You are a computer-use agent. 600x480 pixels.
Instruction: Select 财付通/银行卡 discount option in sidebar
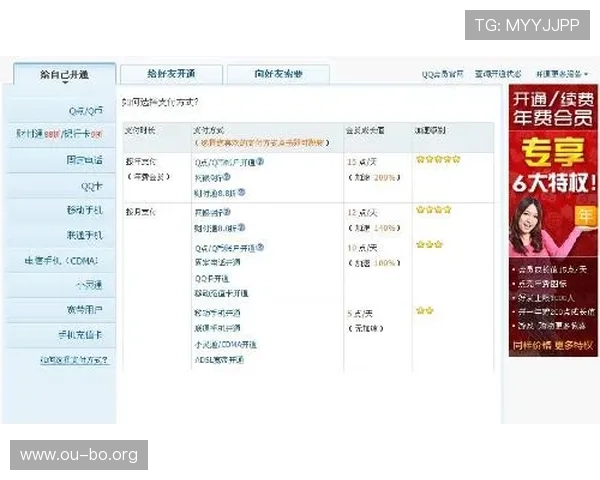61,134
